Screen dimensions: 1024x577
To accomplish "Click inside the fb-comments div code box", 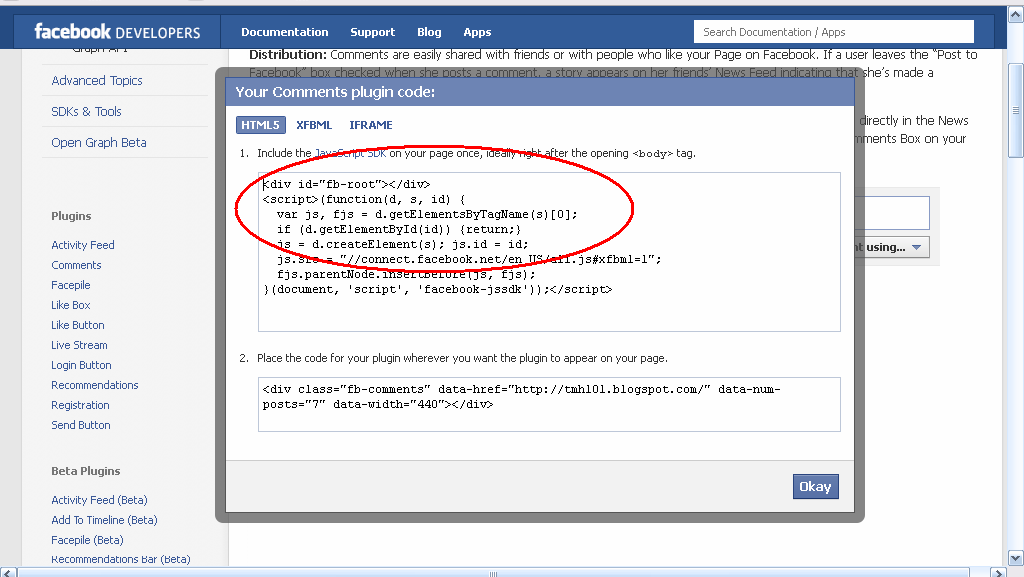I will click(549, 405).
